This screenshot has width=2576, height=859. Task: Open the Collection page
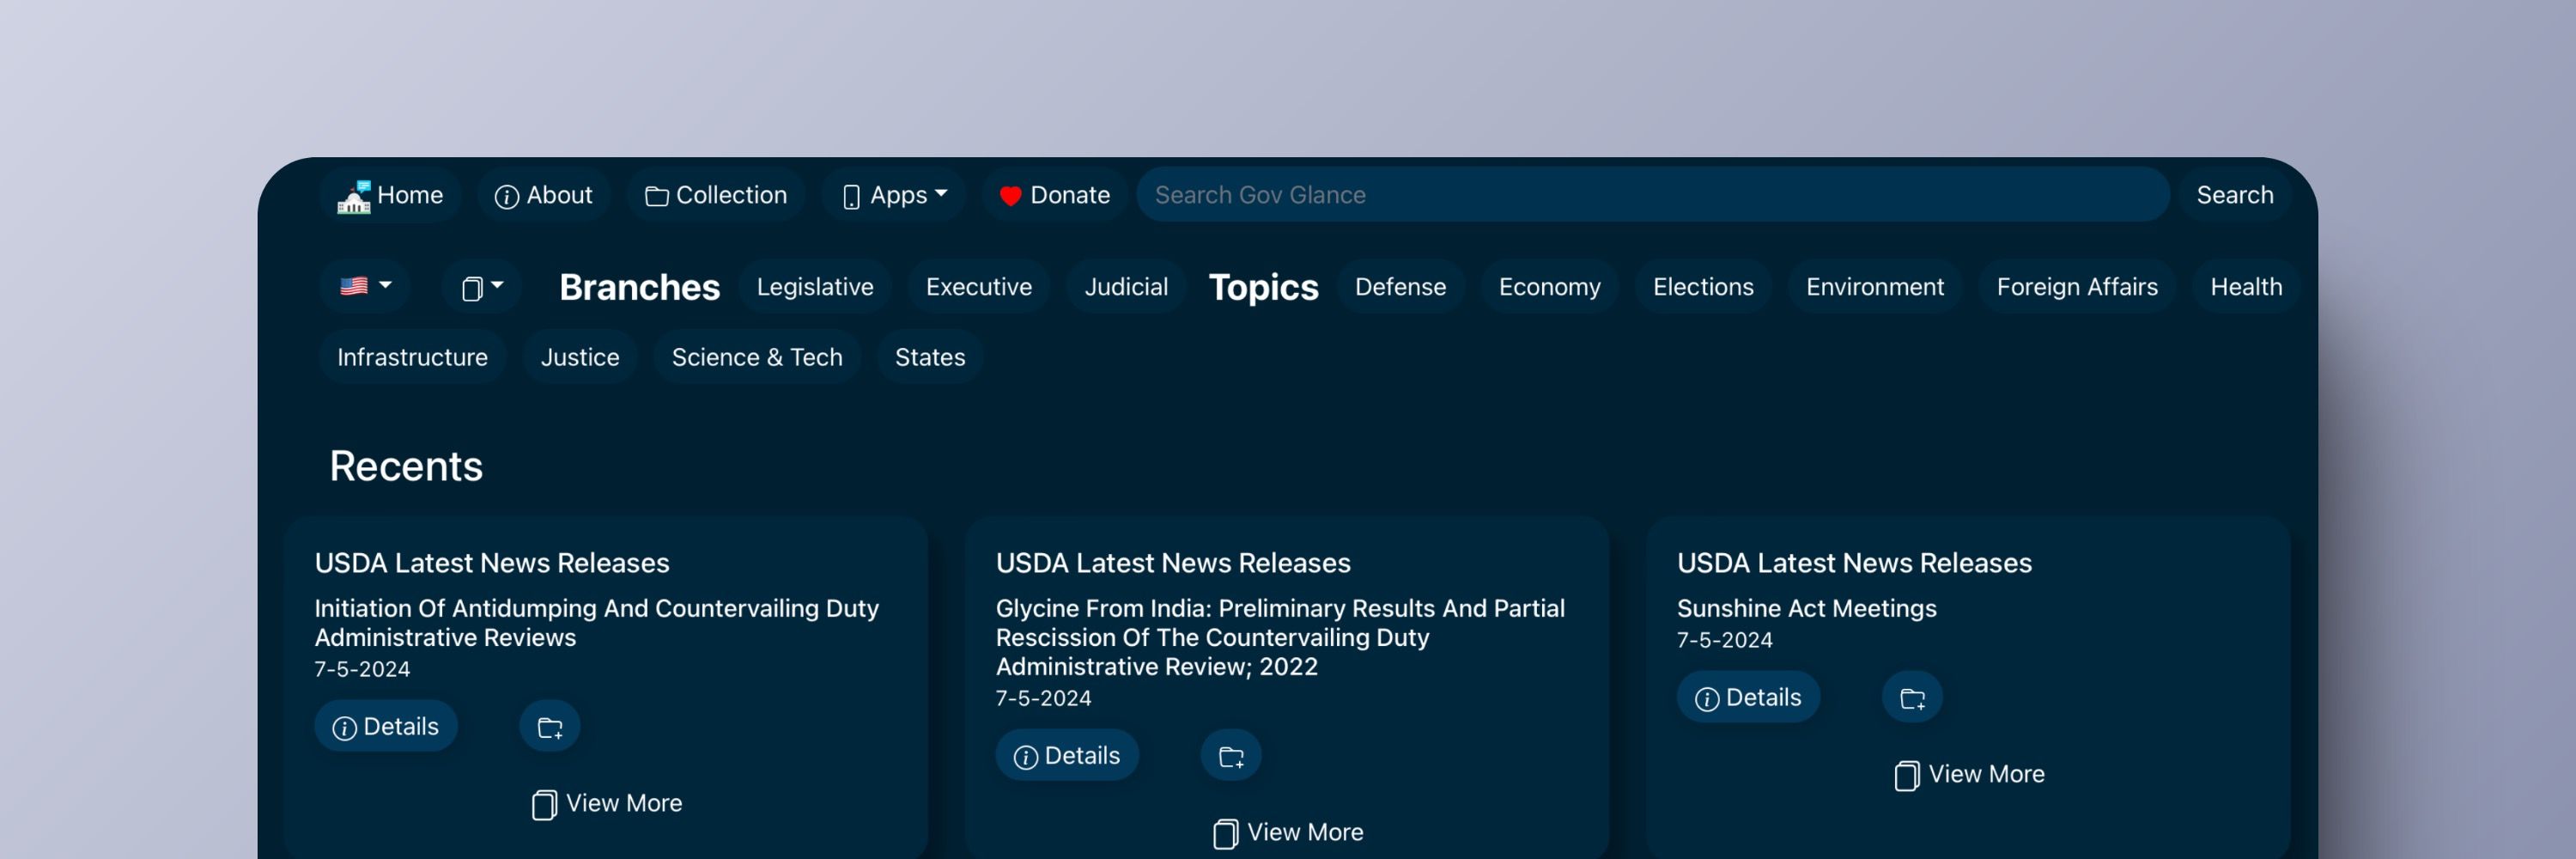click(x=716, y=195)
